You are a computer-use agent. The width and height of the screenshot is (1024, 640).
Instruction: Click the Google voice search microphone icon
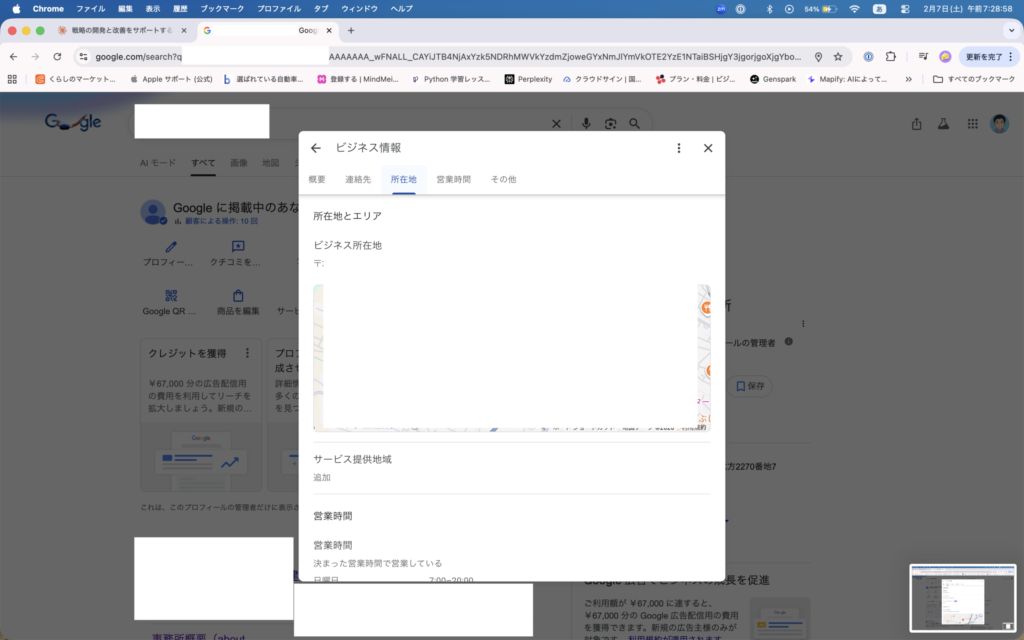point(587,123)
